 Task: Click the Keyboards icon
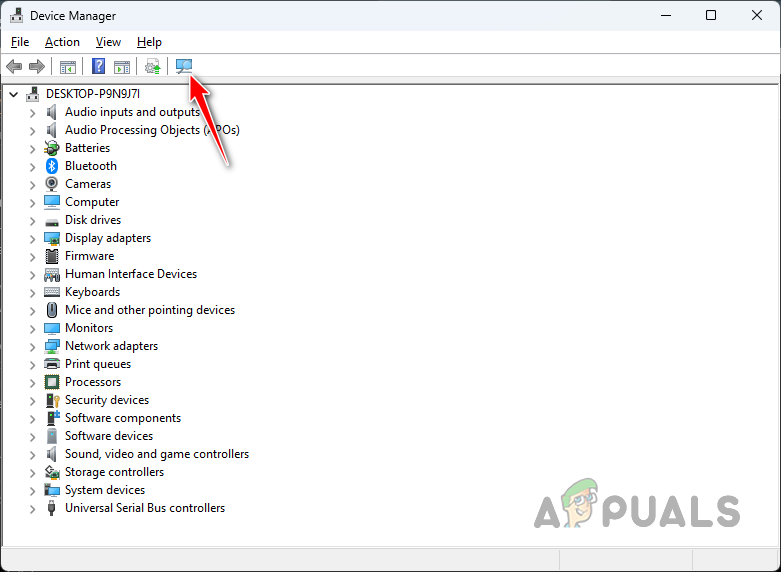[52, 292]
